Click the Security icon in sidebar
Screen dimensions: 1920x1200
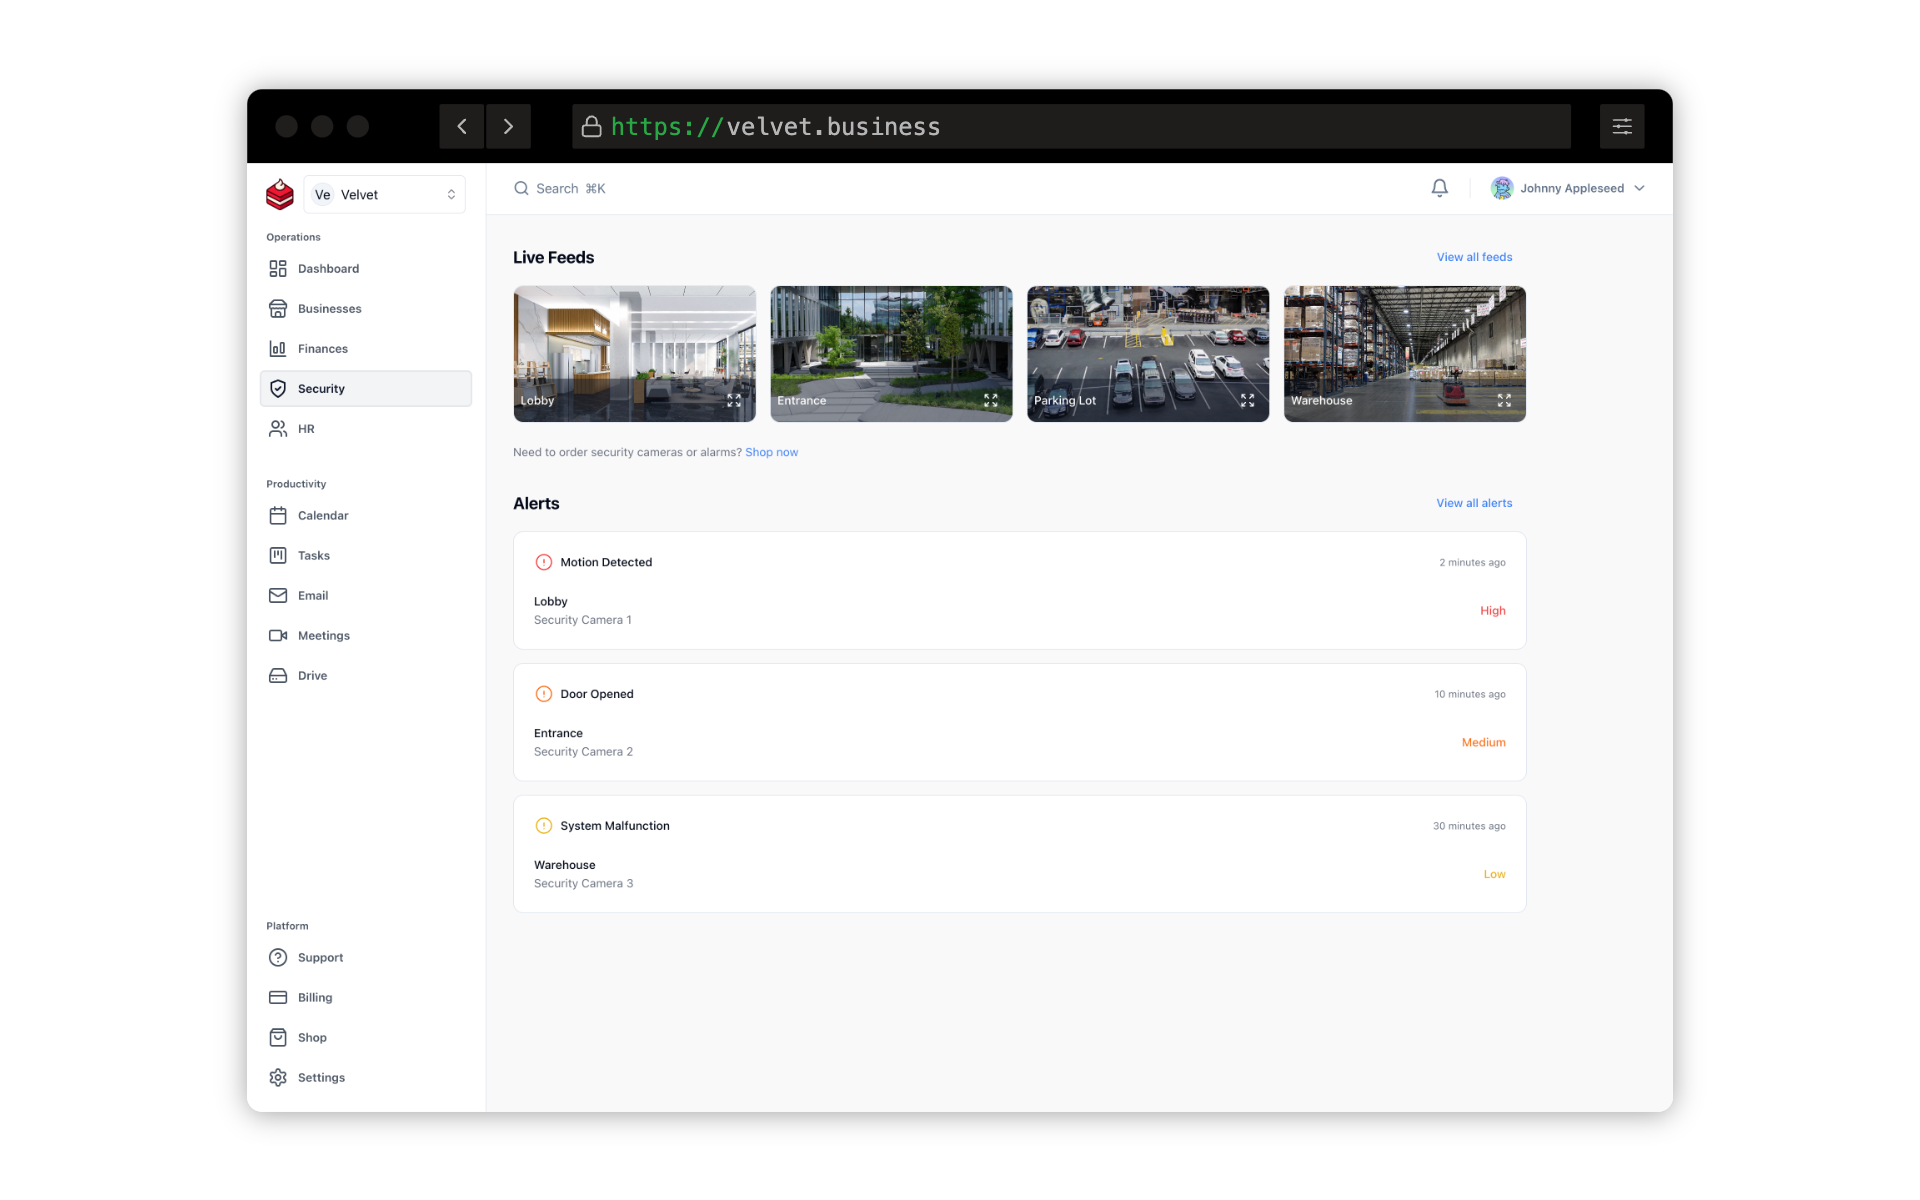pyautogui.click(x=279, y=388)
